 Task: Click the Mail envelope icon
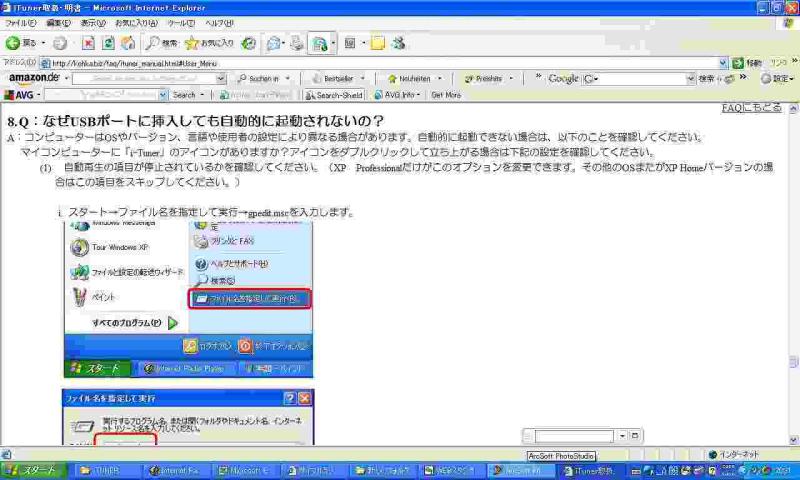pos(273,44)
